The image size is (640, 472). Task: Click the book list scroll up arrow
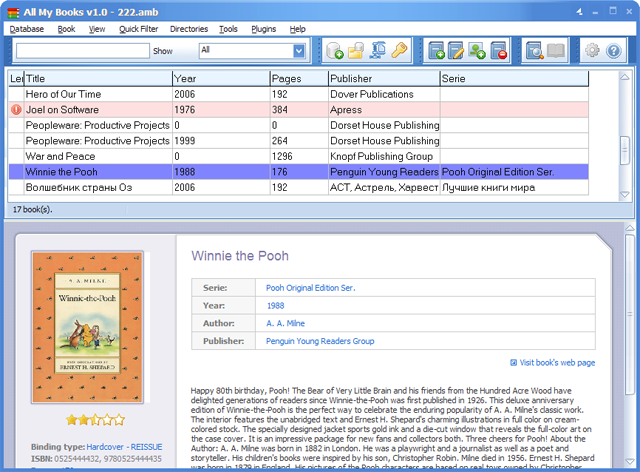624,77
